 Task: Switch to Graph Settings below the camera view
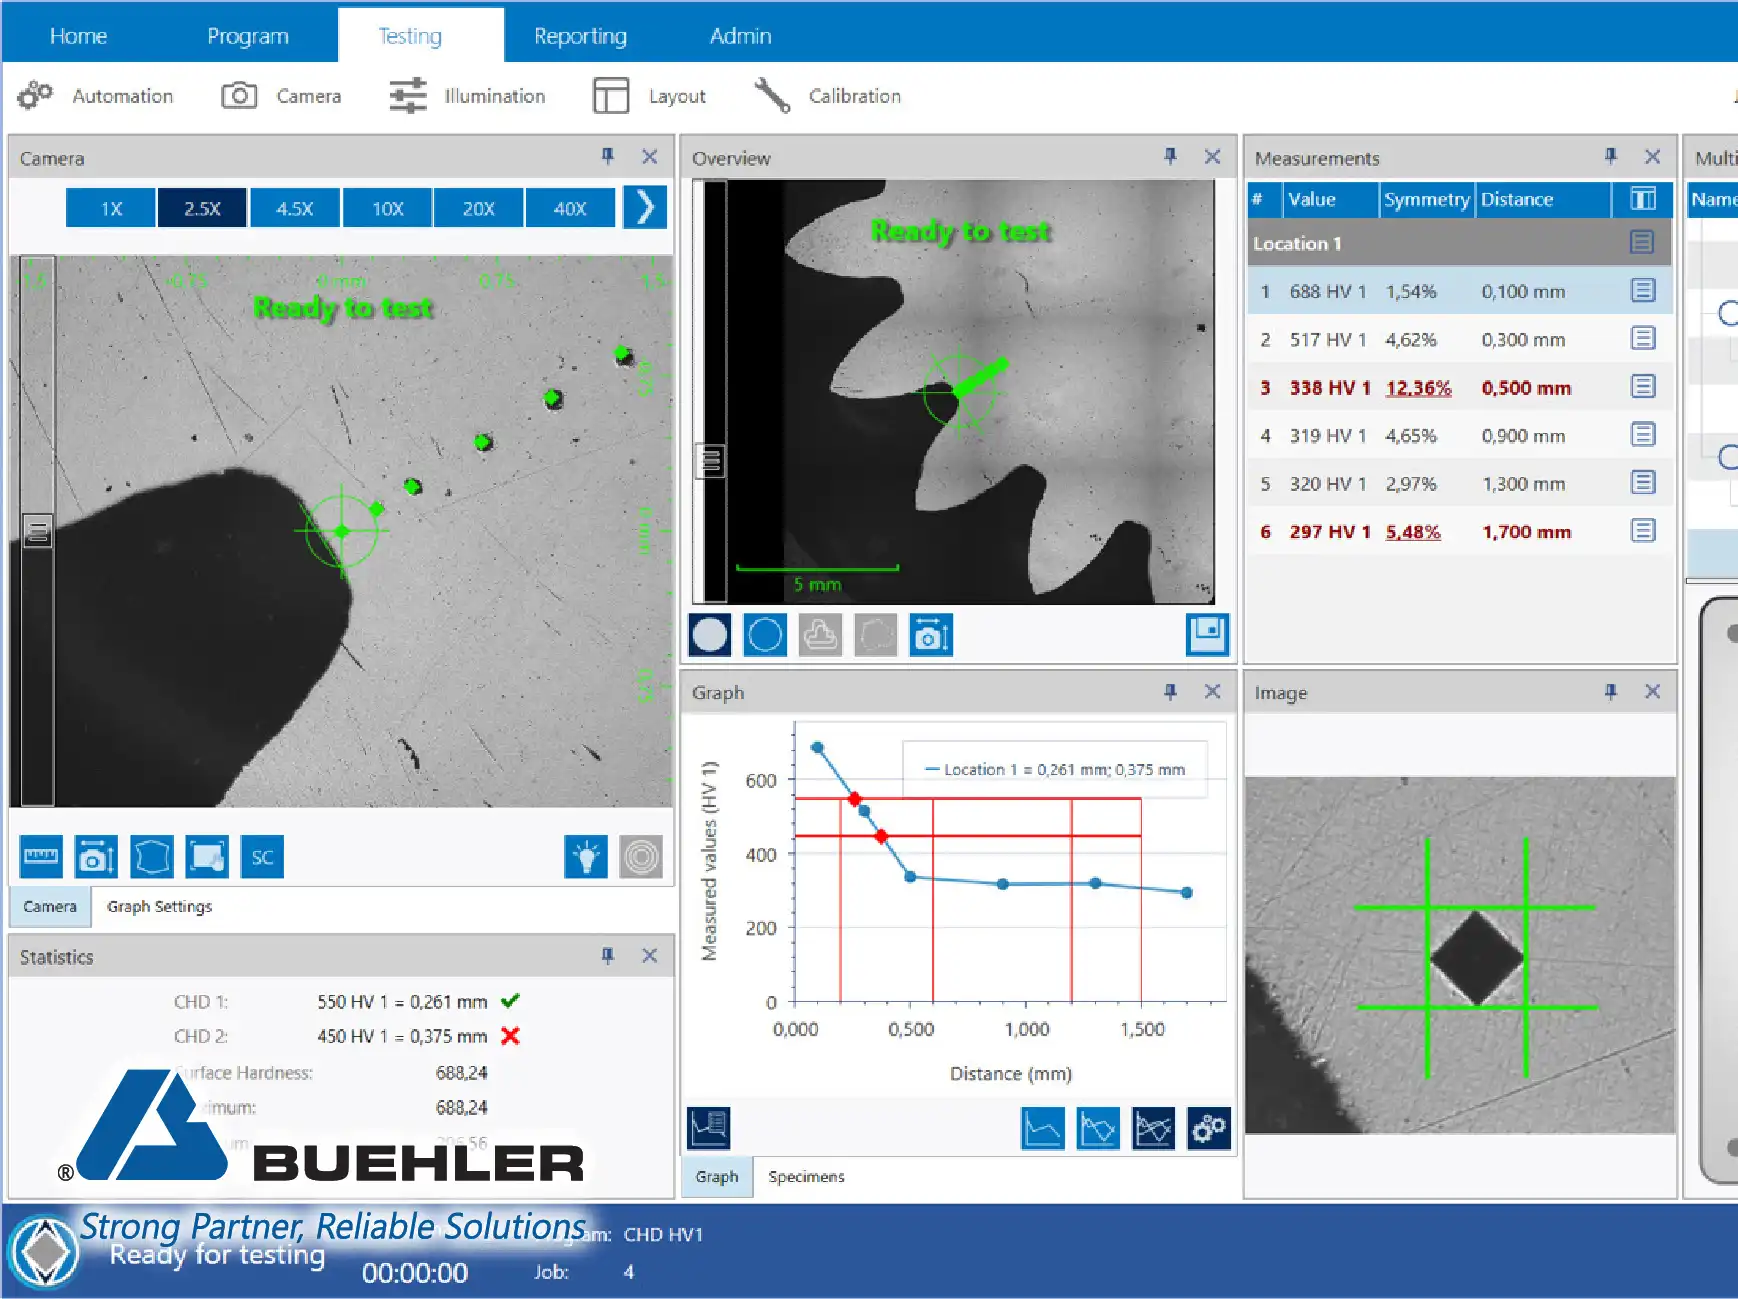tap(159, 906)
